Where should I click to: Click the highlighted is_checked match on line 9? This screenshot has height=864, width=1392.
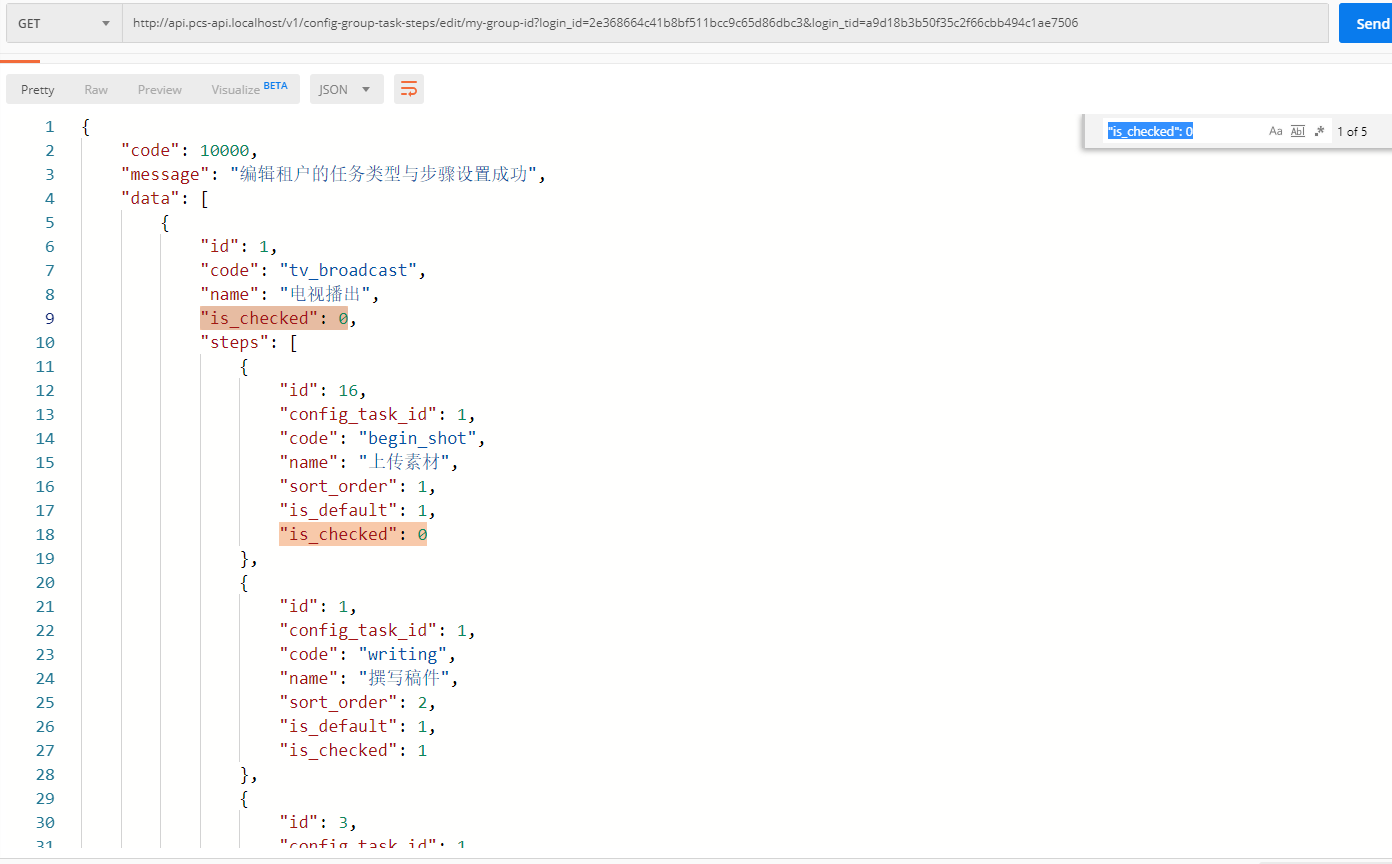pos(273,318)
